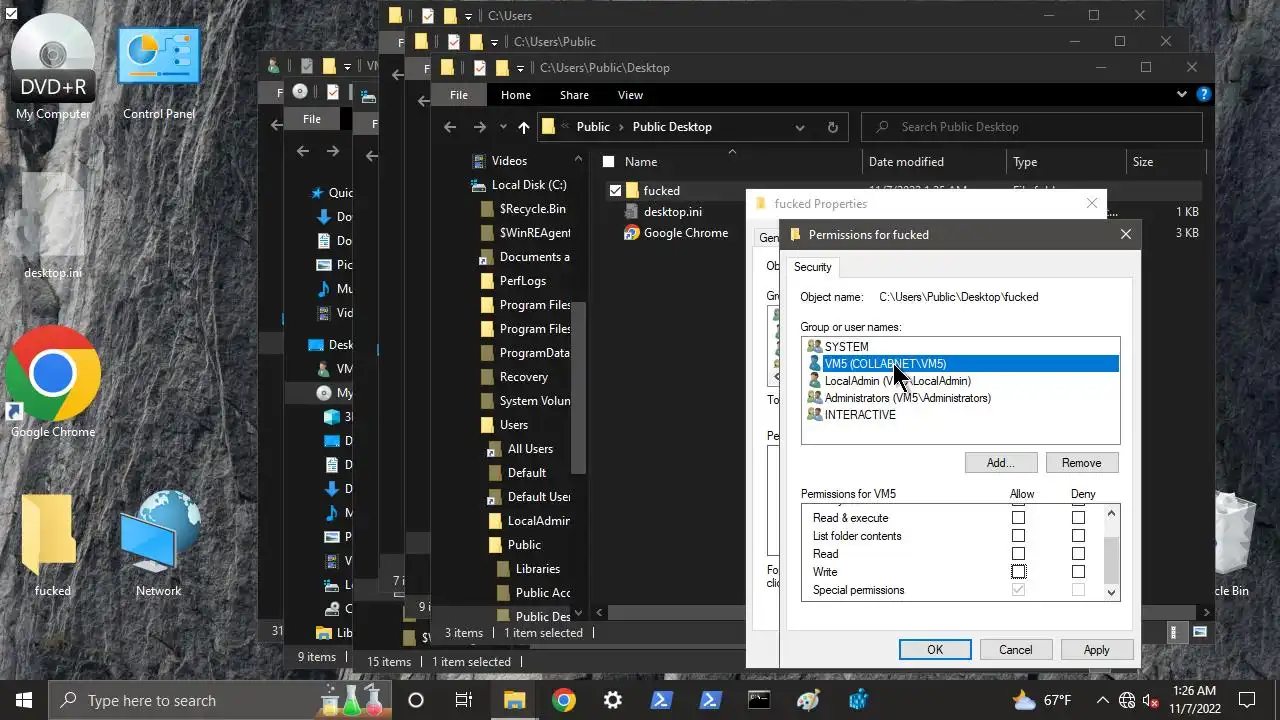Image resolution: width=1280 pixels, height=720 pixels.
Task: Confirm permissions with OK button
Action: pyautogui.click(x=935, y=649)
